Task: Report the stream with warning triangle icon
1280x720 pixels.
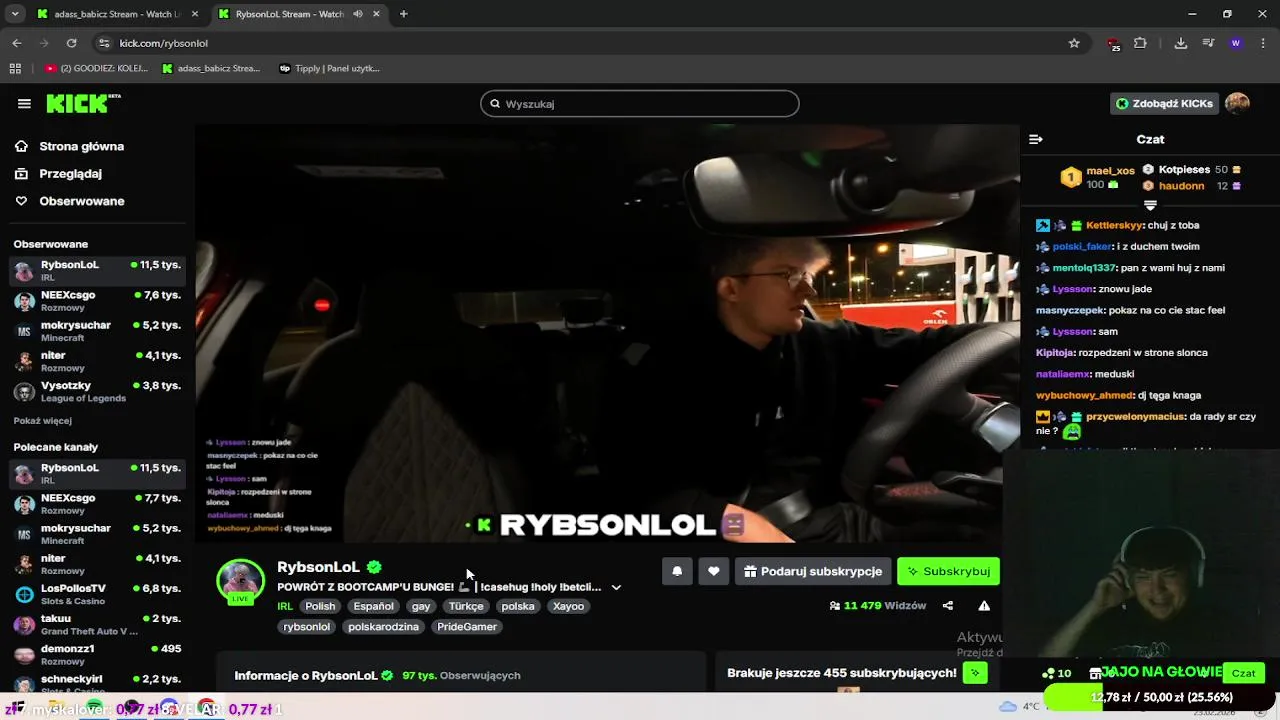Action: pyautogui.click(x=984, y=606)
